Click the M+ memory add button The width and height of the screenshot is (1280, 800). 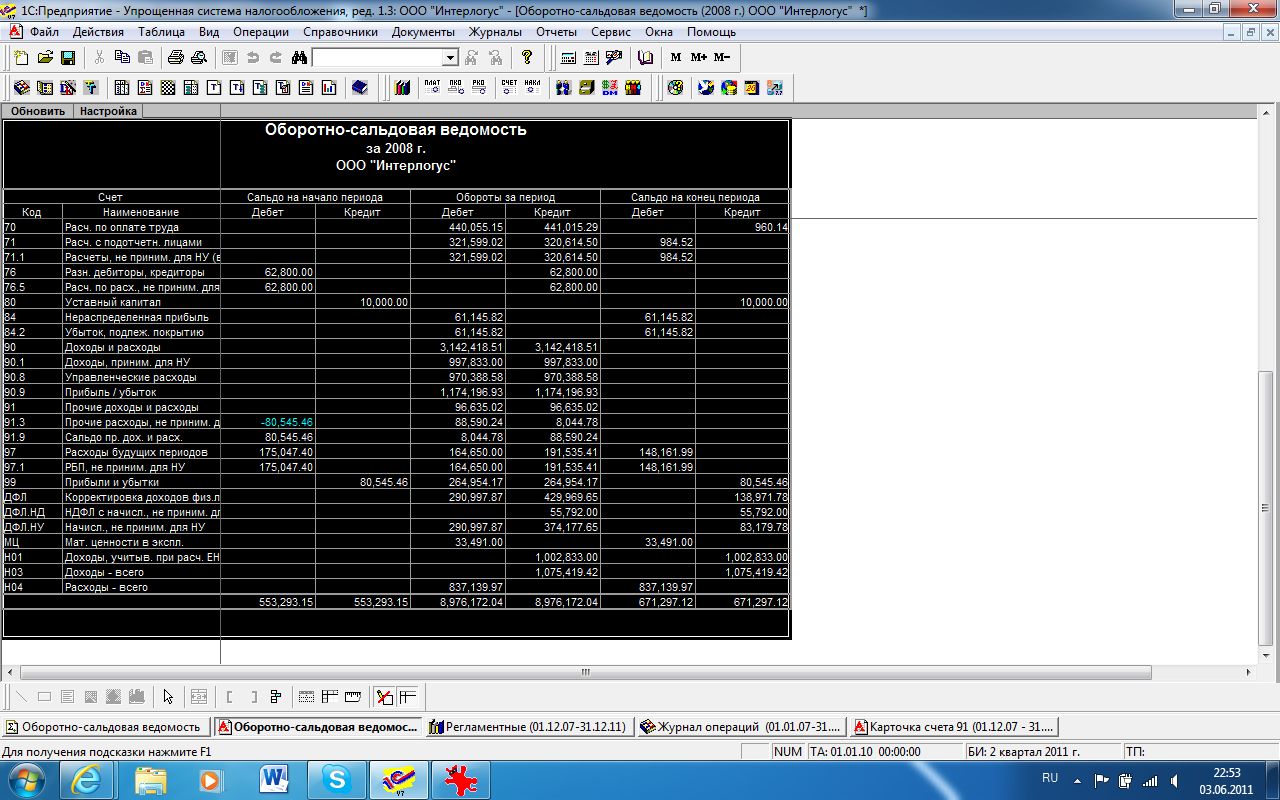point(699,58)
